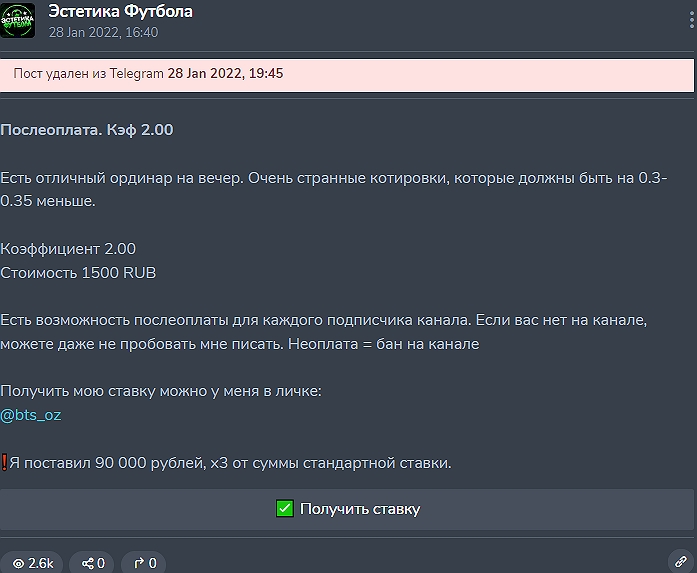
Task: Click the Стоимость 1500 RUB line
Action: [78, 273]
